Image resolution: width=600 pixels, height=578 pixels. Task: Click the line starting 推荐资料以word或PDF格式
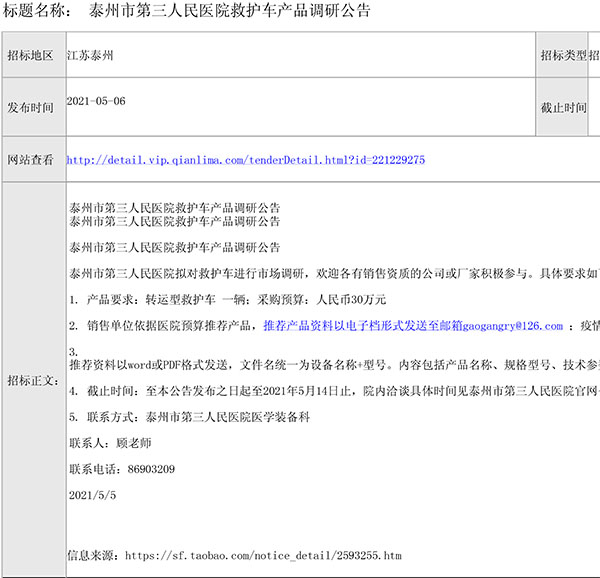pyautogui.click(x=334, y=365)
